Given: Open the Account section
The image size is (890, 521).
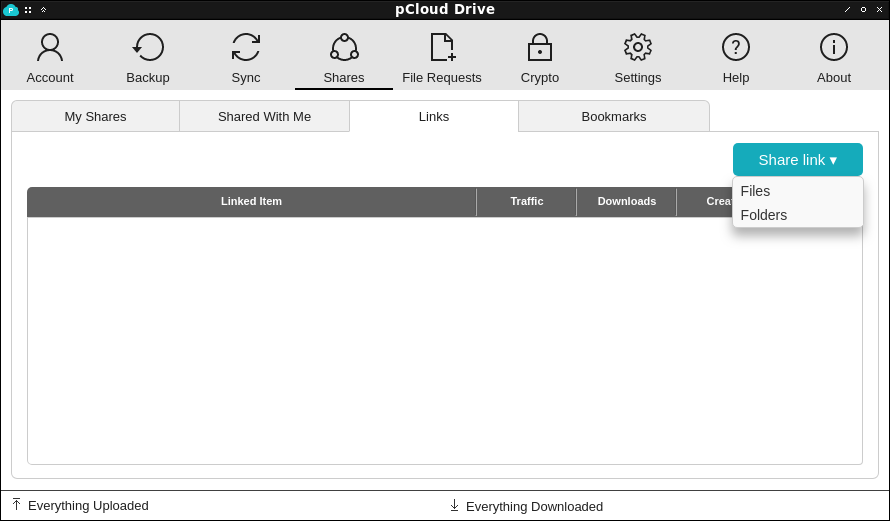Looking at the screenshot, I should tap(50, 58).
